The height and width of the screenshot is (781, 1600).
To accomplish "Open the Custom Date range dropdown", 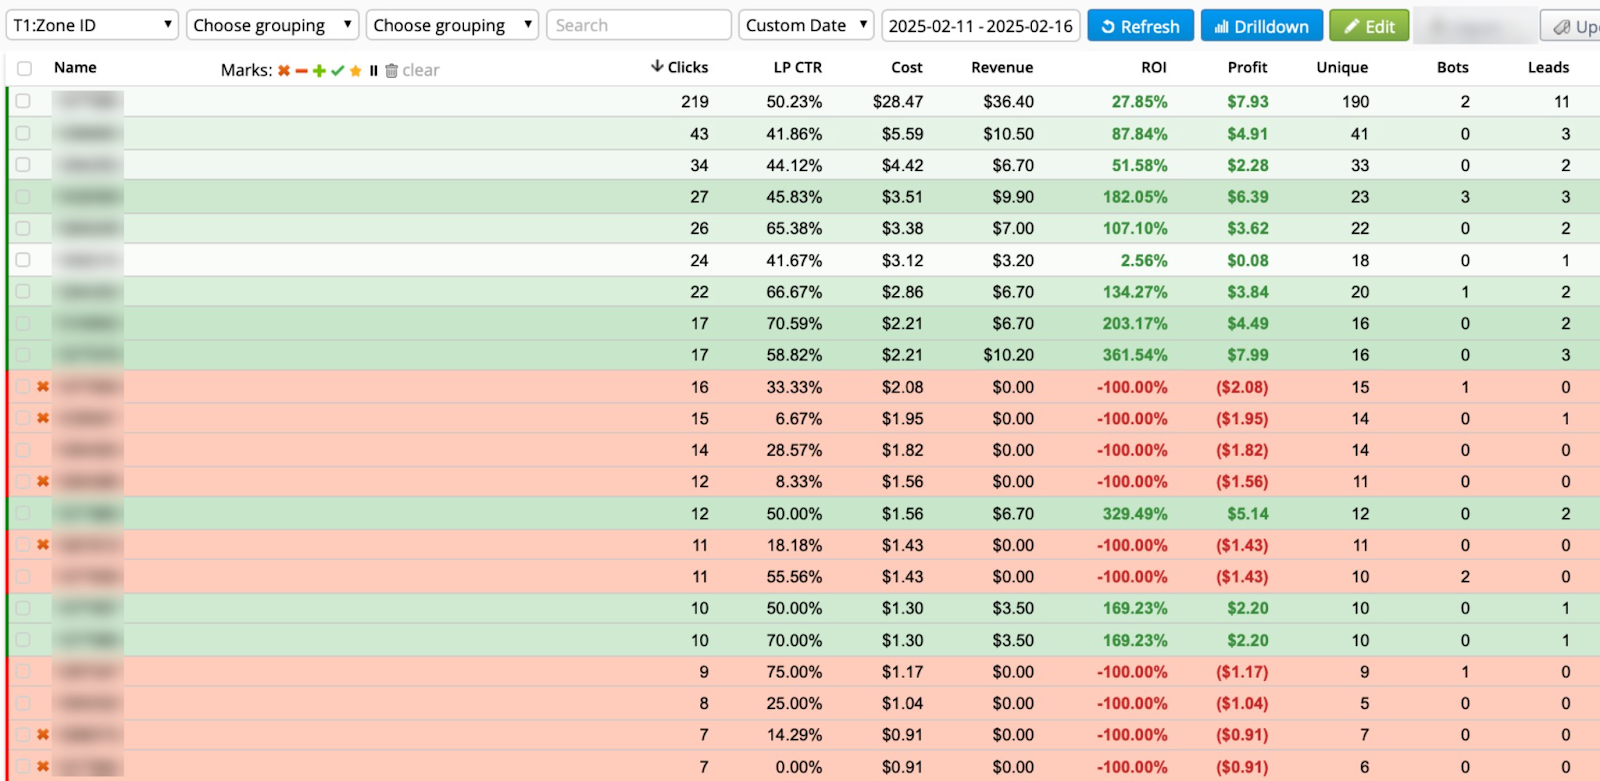I will (806, 25).
